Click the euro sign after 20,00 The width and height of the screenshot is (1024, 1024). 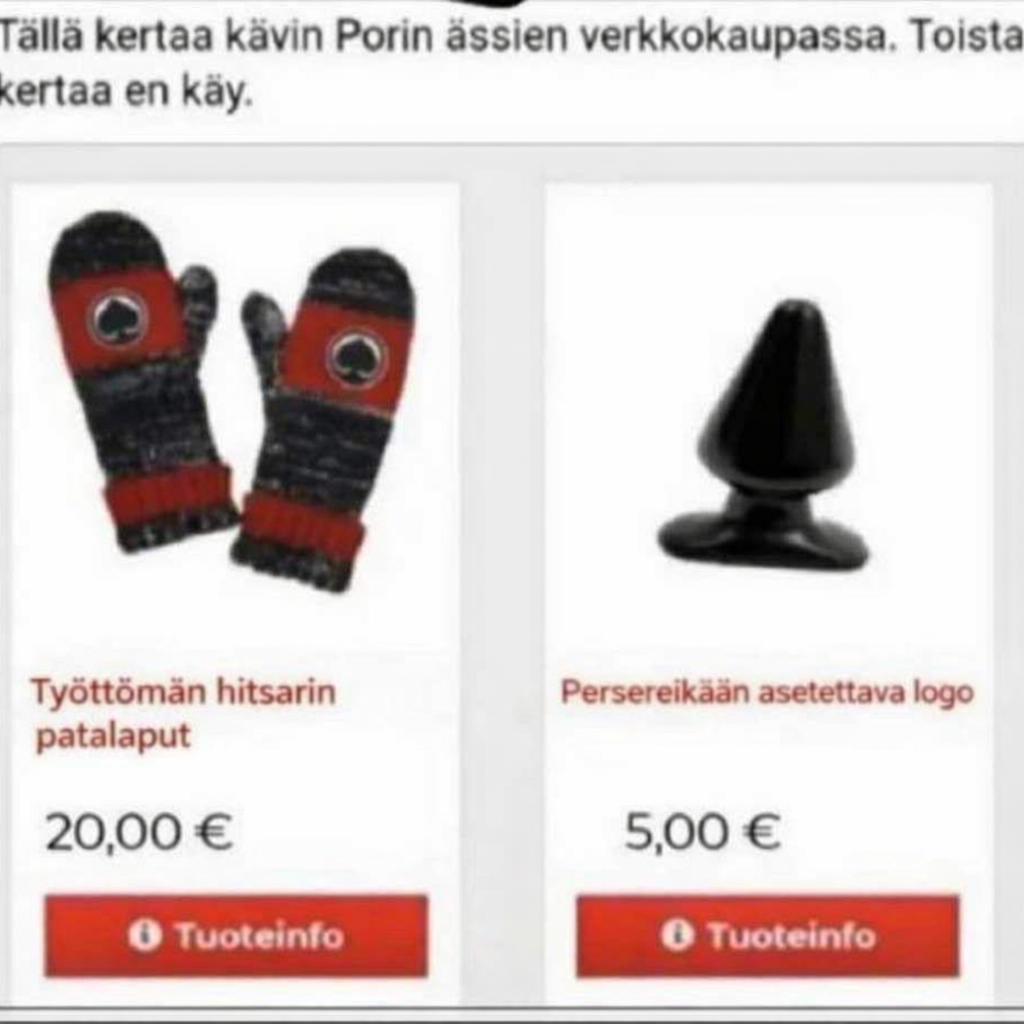coord(213,831)
